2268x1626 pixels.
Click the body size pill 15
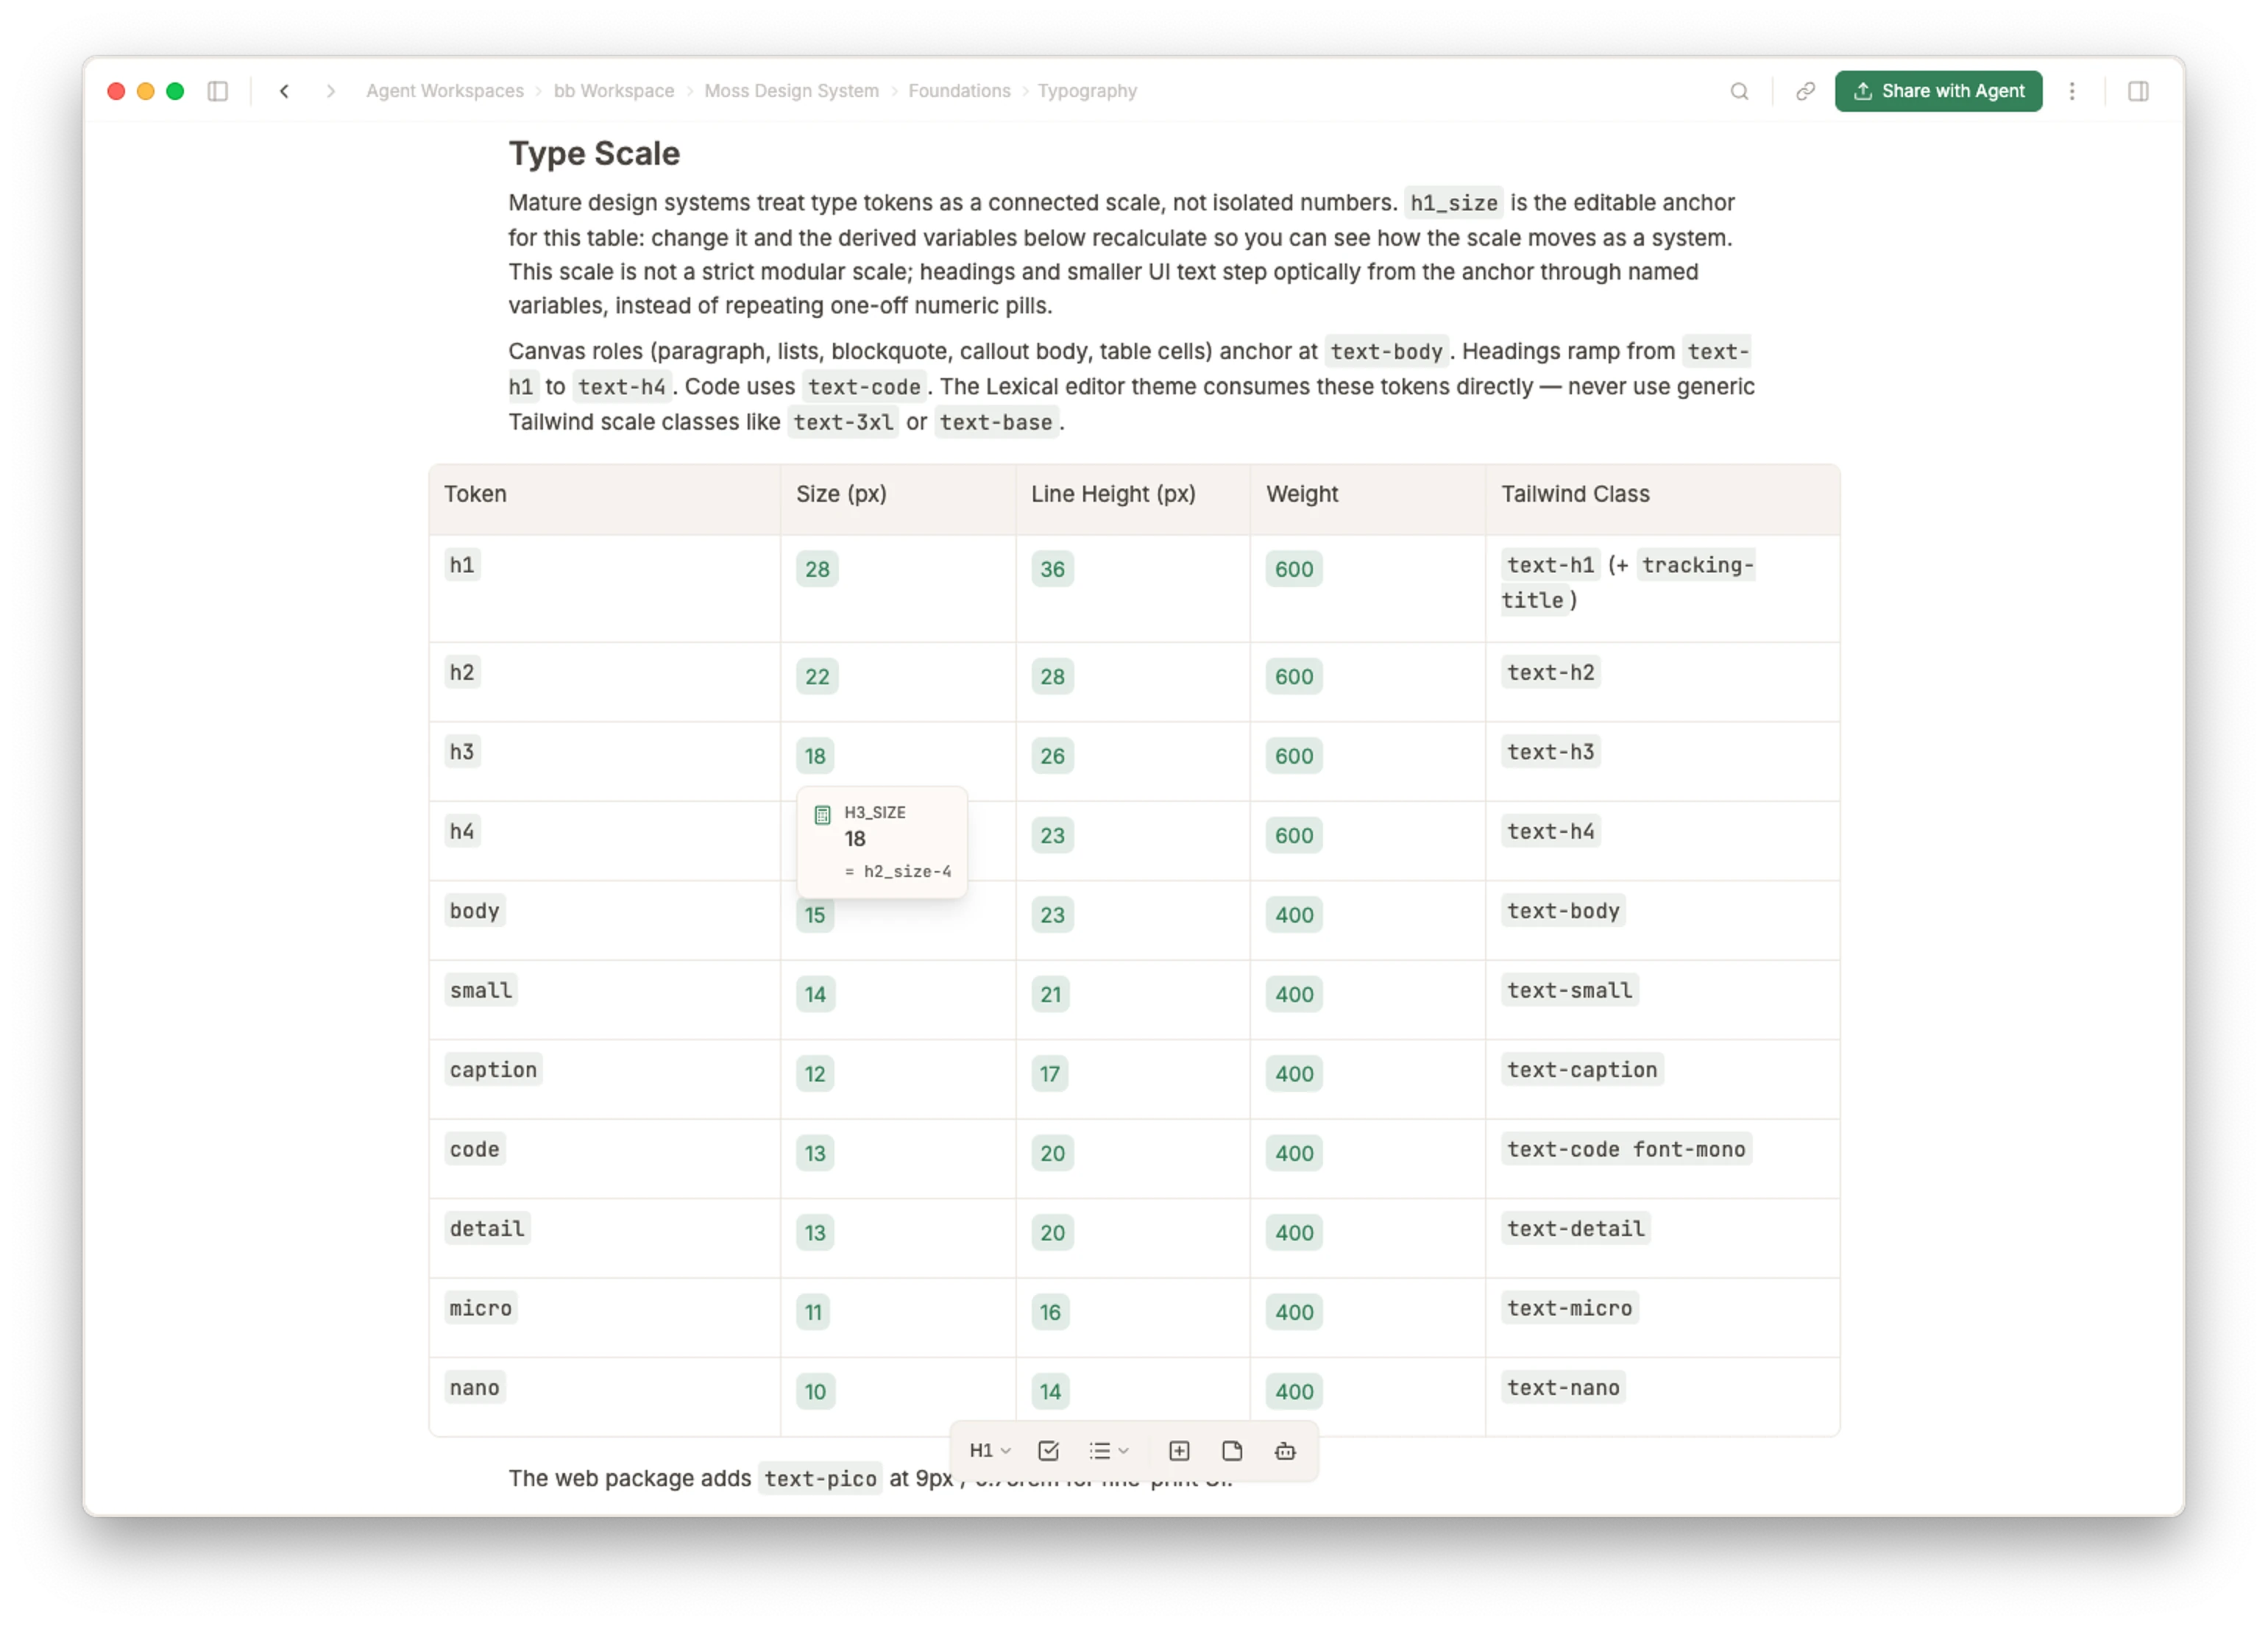coord(815,914)
